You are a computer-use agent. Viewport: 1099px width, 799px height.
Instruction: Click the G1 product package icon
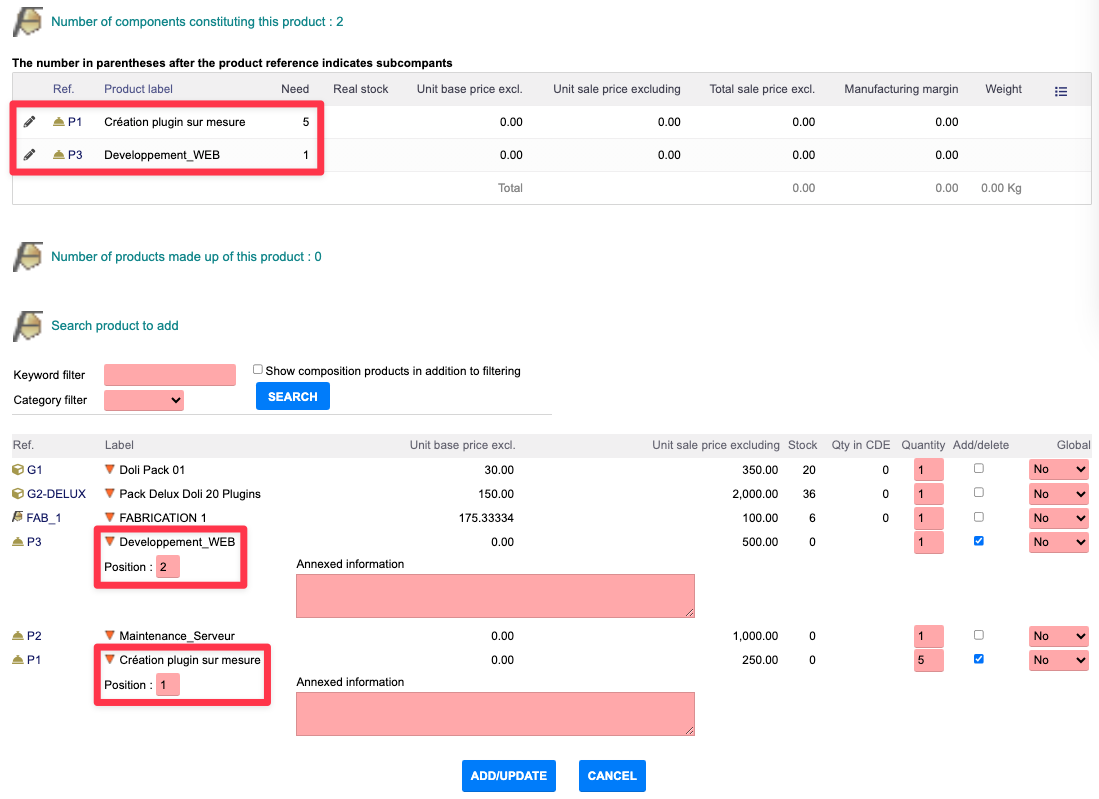[x=18, y=469]
